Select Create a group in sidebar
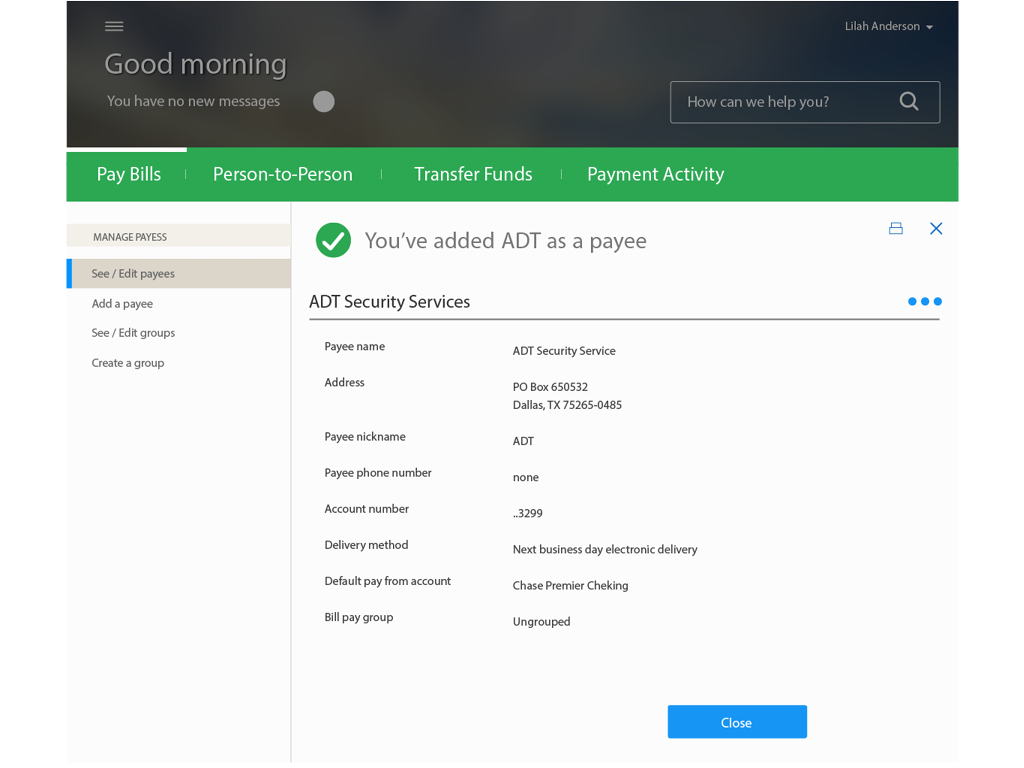Screen dimensions: 1024x768 click(x=128, y=363)
